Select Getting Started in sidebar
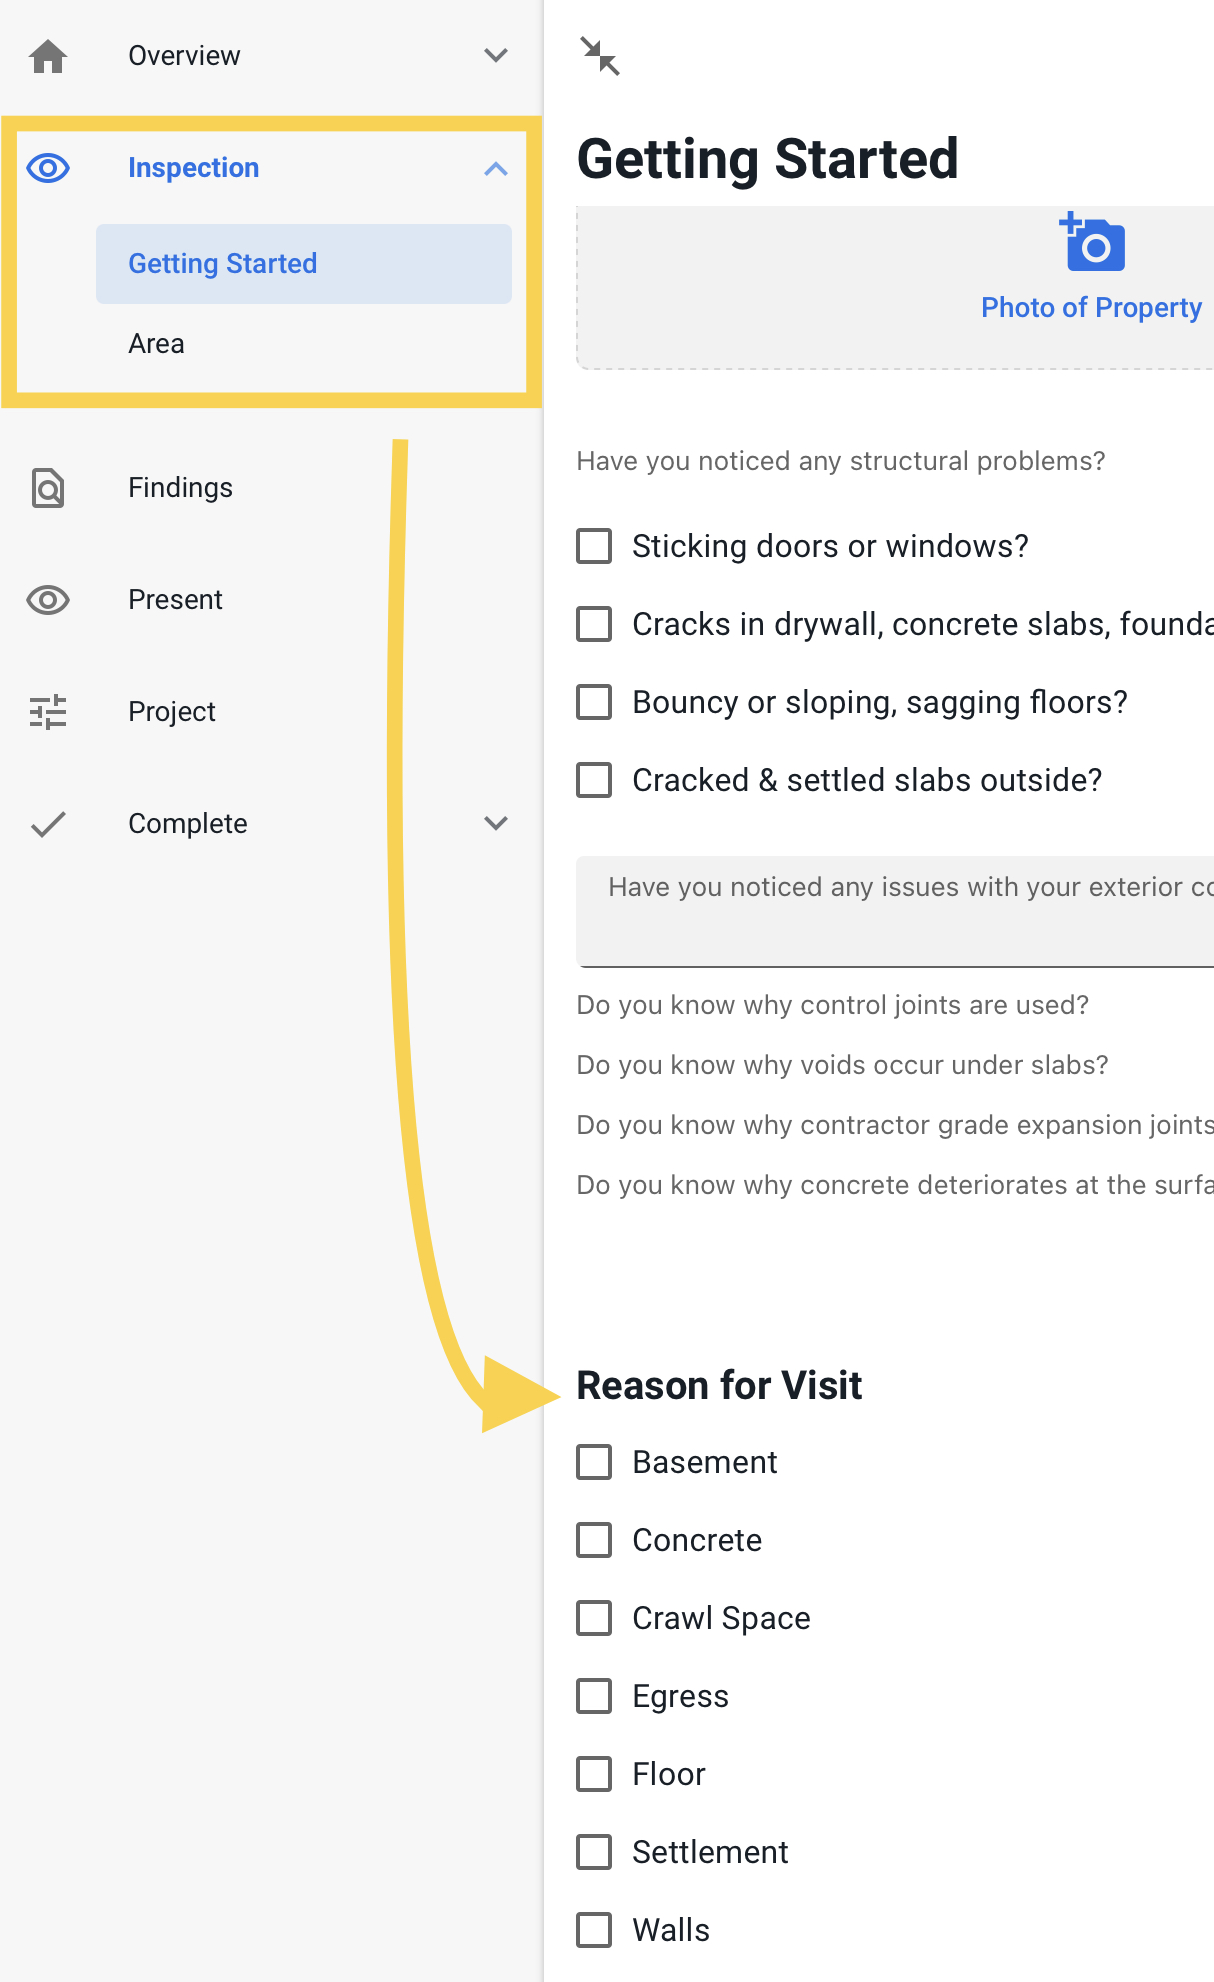Image resolution: width=1214 pixels, height=1982 pixels. (x=304, y=264)
